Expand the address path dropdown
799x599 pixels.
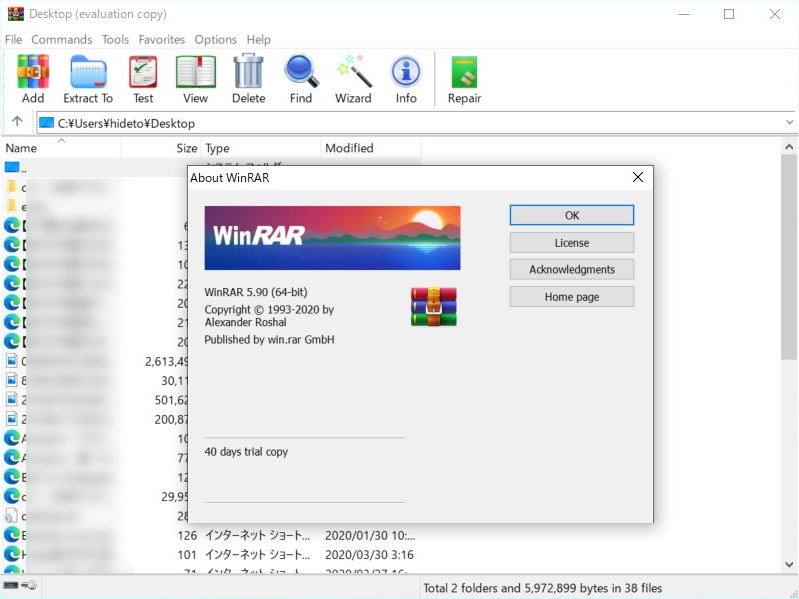tap(789, 122)
